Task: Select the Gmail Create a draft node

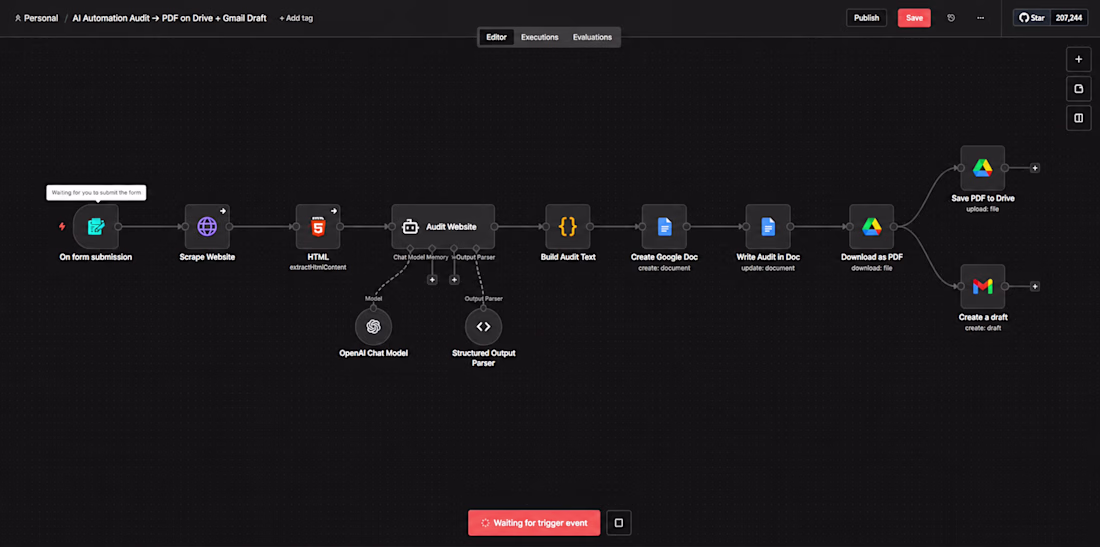Action: coord(982,286)
